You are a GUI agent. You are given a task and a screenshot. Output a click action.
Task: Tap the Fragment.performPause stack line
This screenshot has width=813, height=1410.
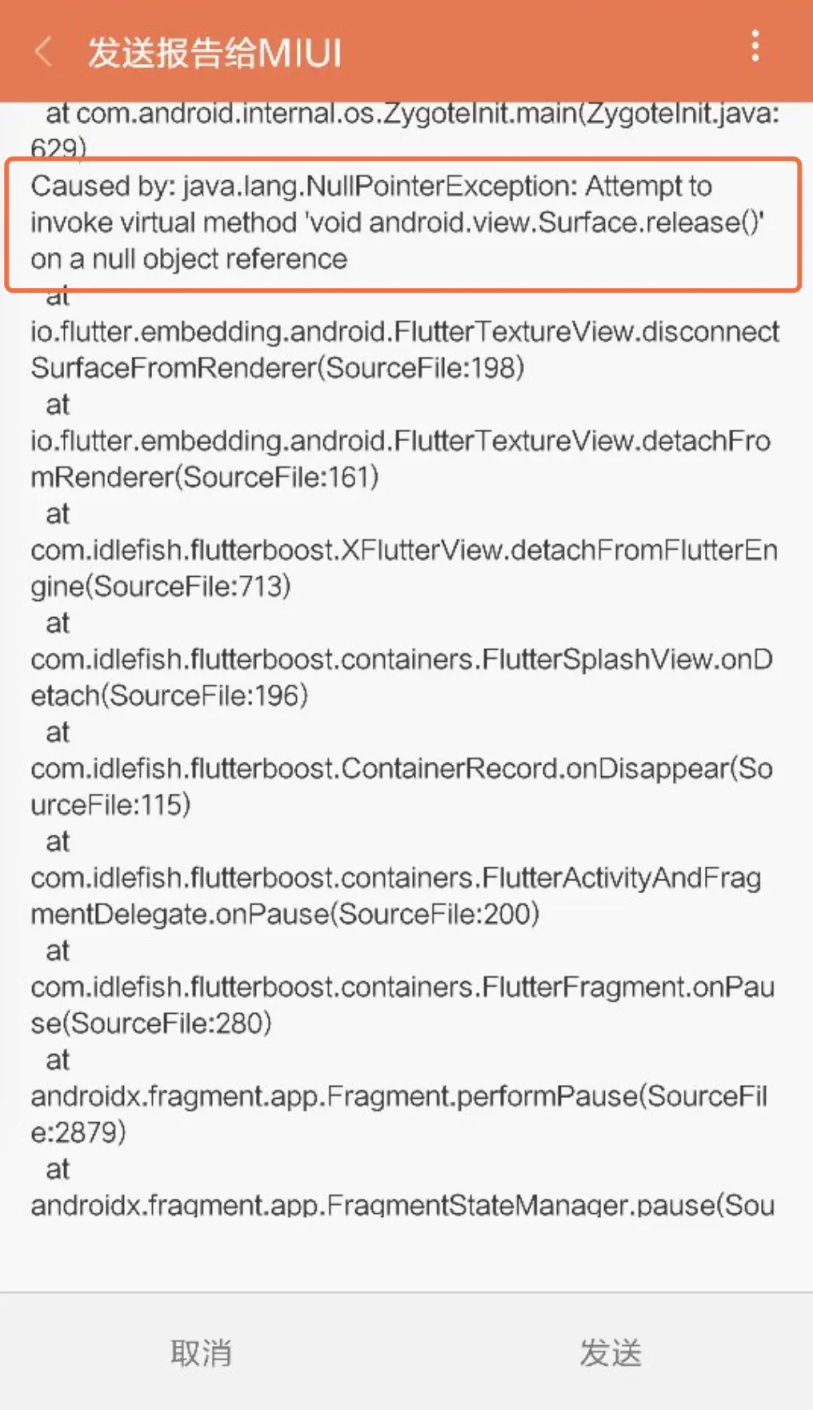click(398, 1097)
